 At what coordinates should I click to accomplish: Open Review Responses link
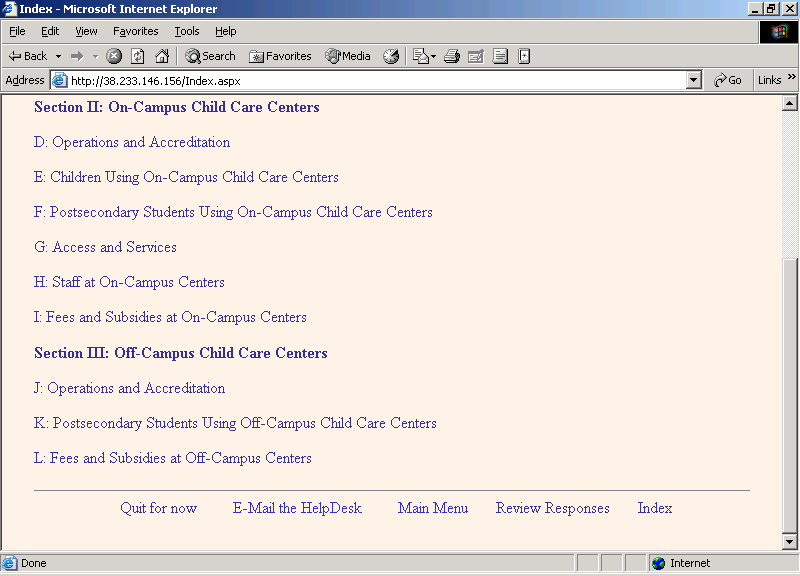(553, 508)
